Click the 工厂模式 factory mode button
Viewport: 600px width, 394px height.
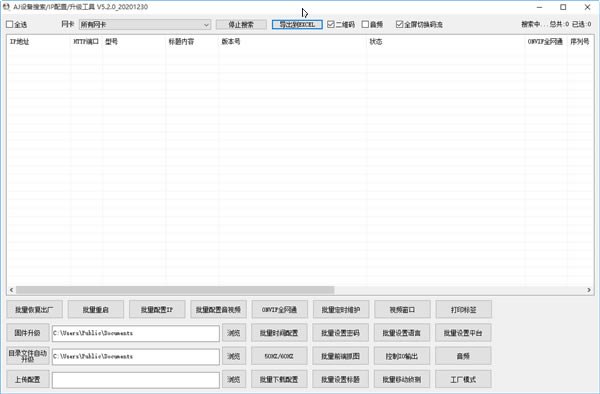463,379
